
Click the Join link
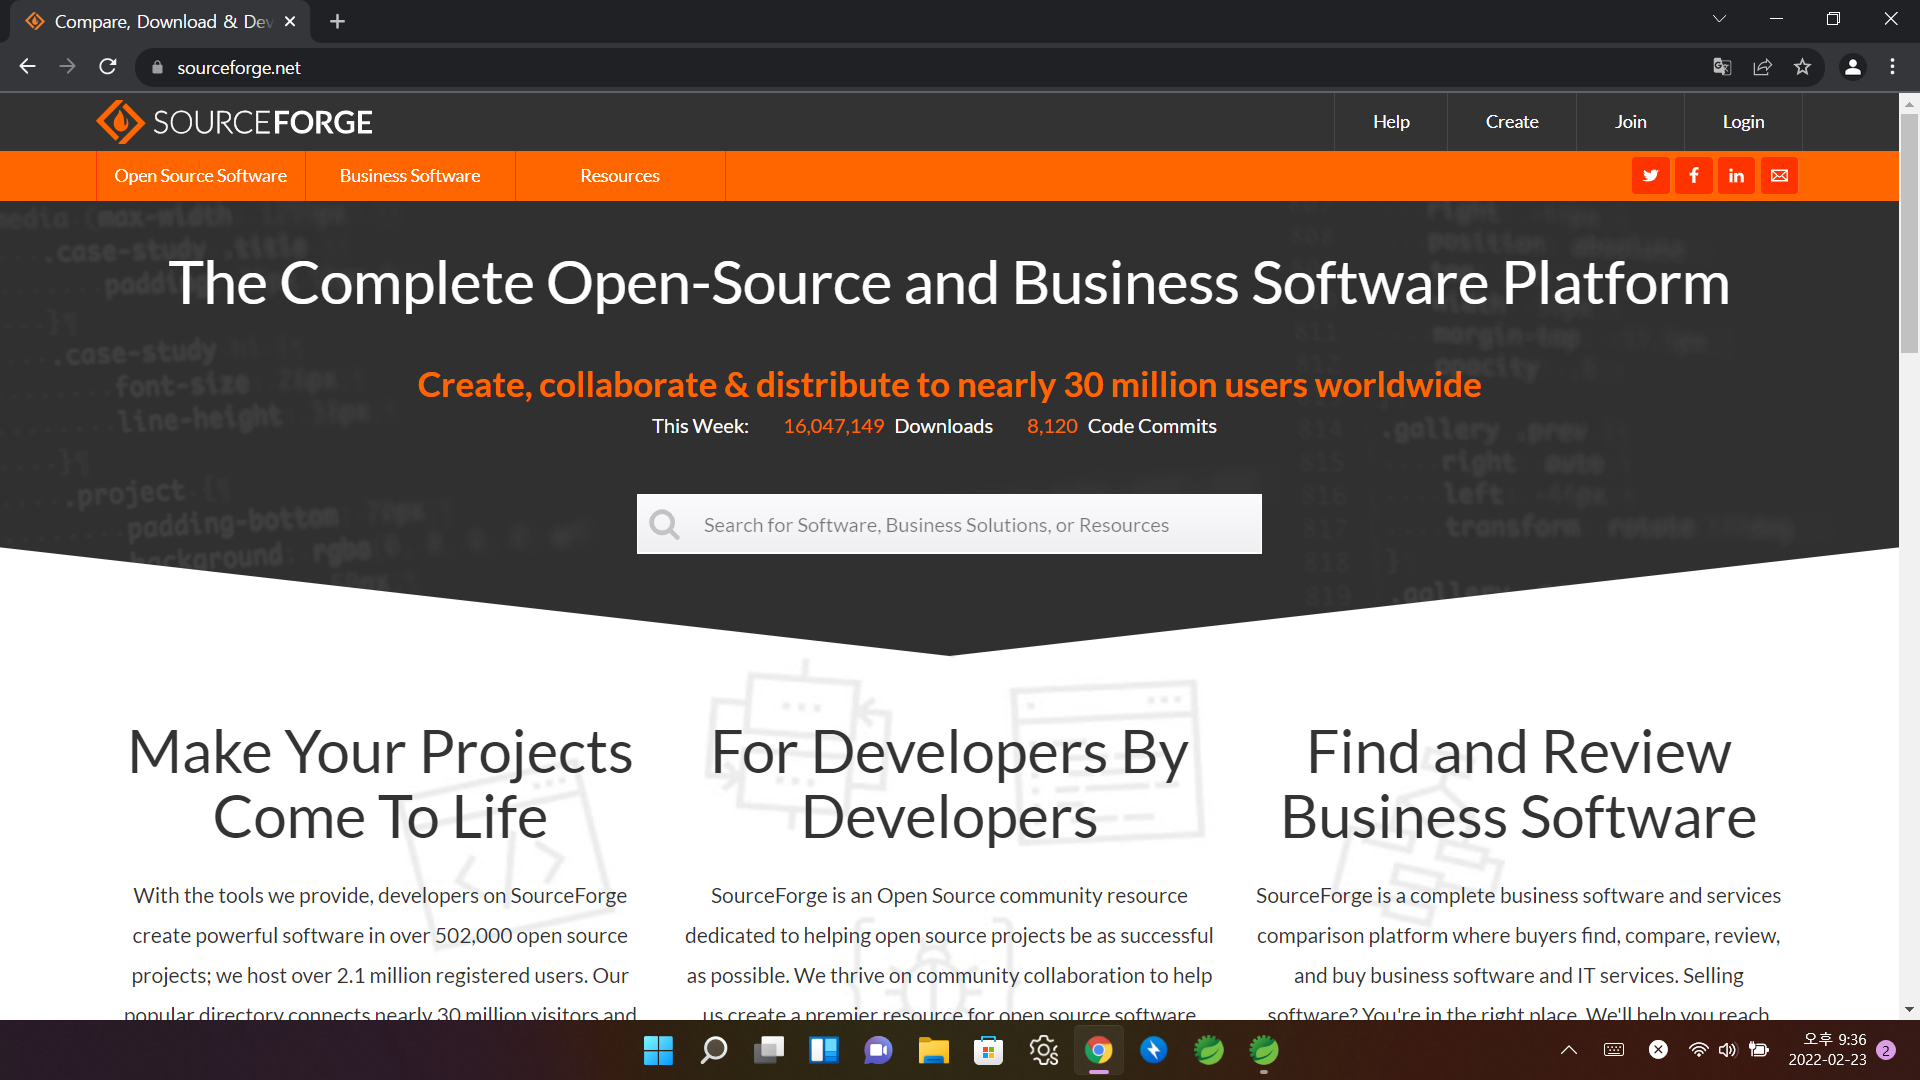(1630, 122)
